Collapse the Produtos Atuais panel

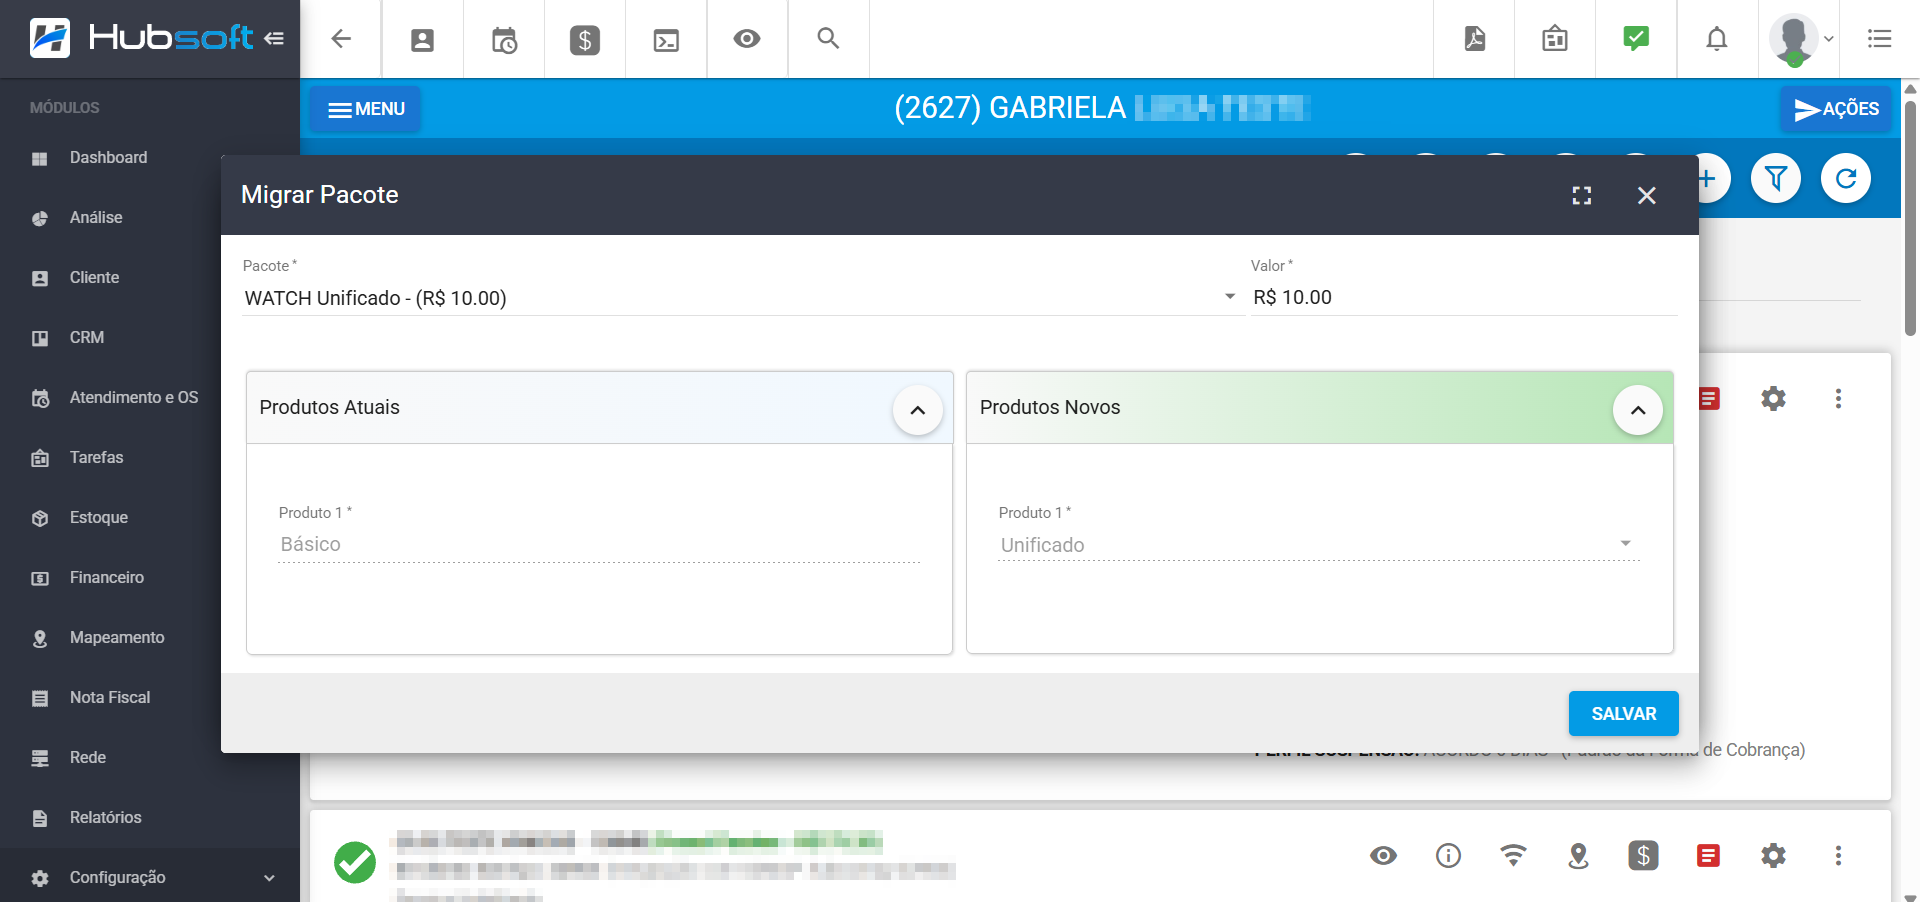(917, 410)
